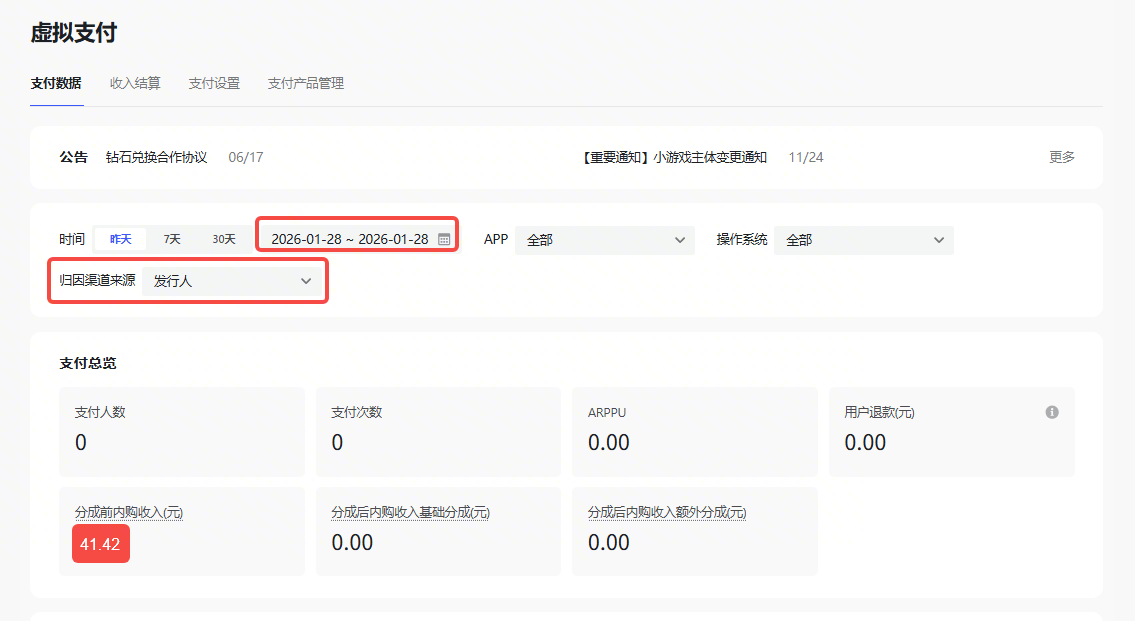The height and width of the screenshot is (621, 1135).
Task: Click the 分成后内购收入额外分成(元) label
Action: point(667,512)
